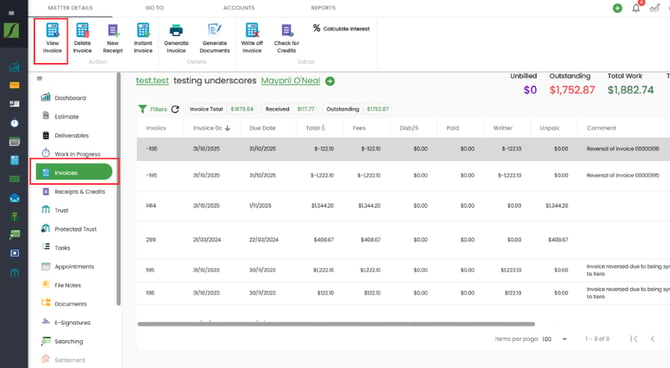Click the Outstanding $1,752.87 amount
Viewport: 670px width, 368px height.
tap(572, 90)
